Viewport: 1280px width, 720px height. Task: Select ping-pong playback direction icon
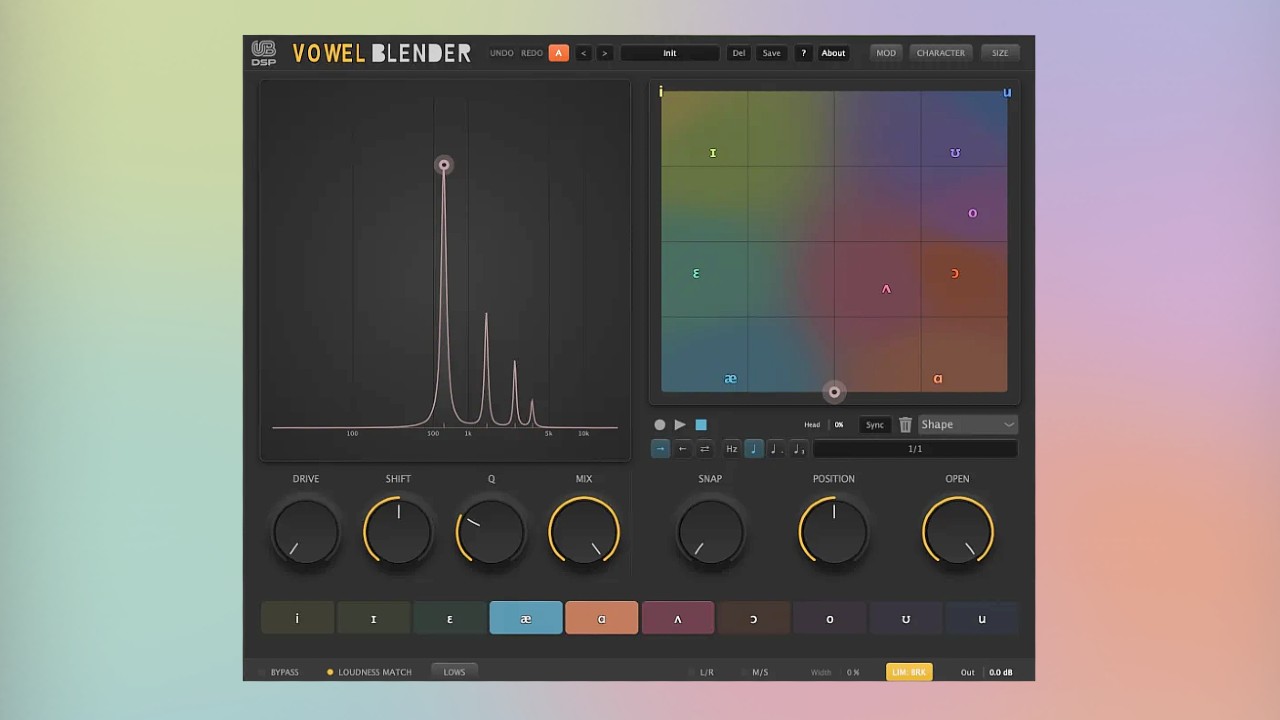(x=705, y=449)
